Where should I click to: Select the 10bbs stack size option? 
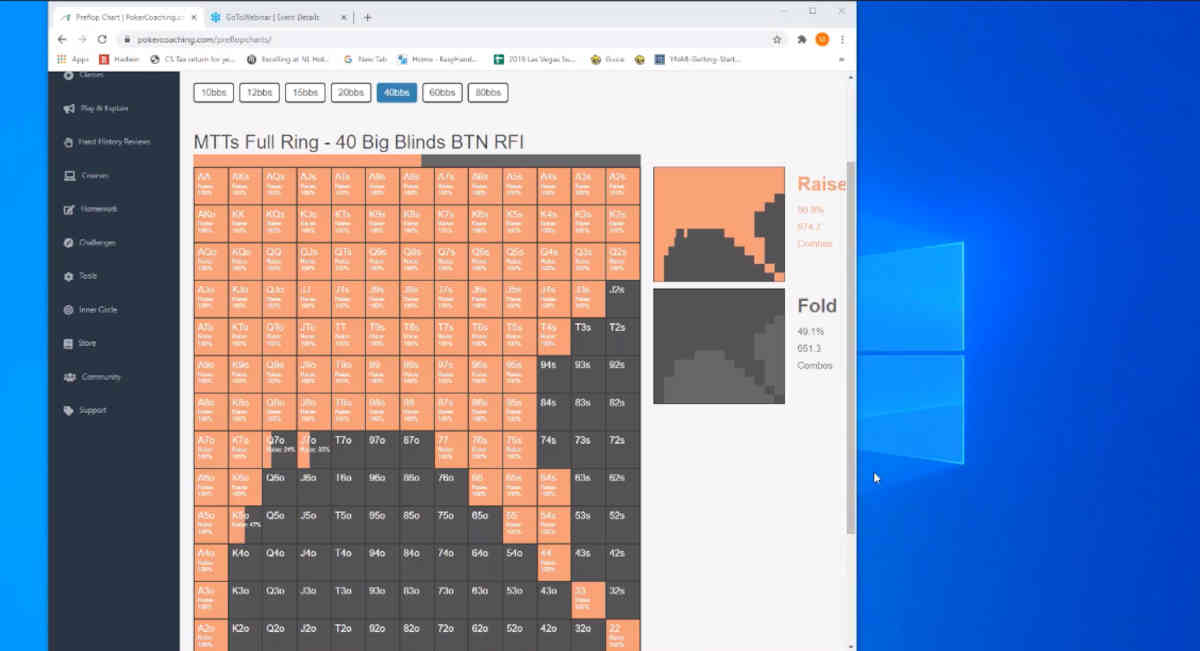pos(213,93)
